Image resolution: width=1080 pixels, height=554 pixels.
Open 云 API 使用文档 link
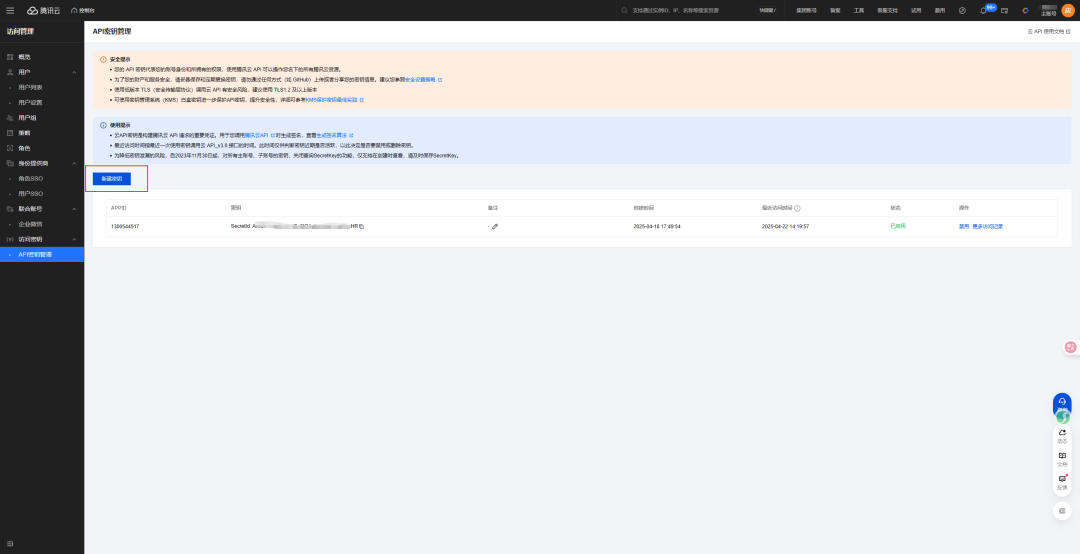1048,32
